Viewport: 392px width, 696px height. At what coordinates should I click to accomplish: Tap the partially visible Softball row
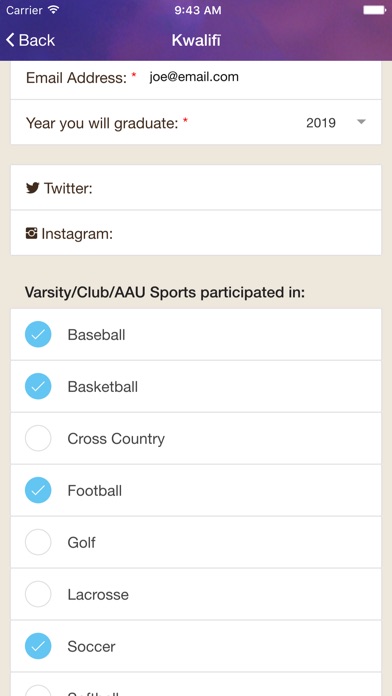point(196,684)
